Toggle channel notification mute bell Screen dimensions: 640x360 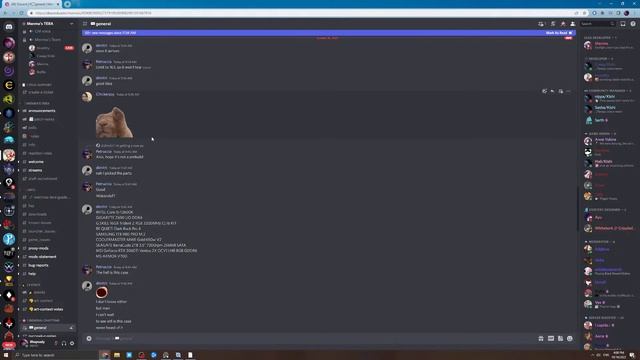(x=552, y=24)
